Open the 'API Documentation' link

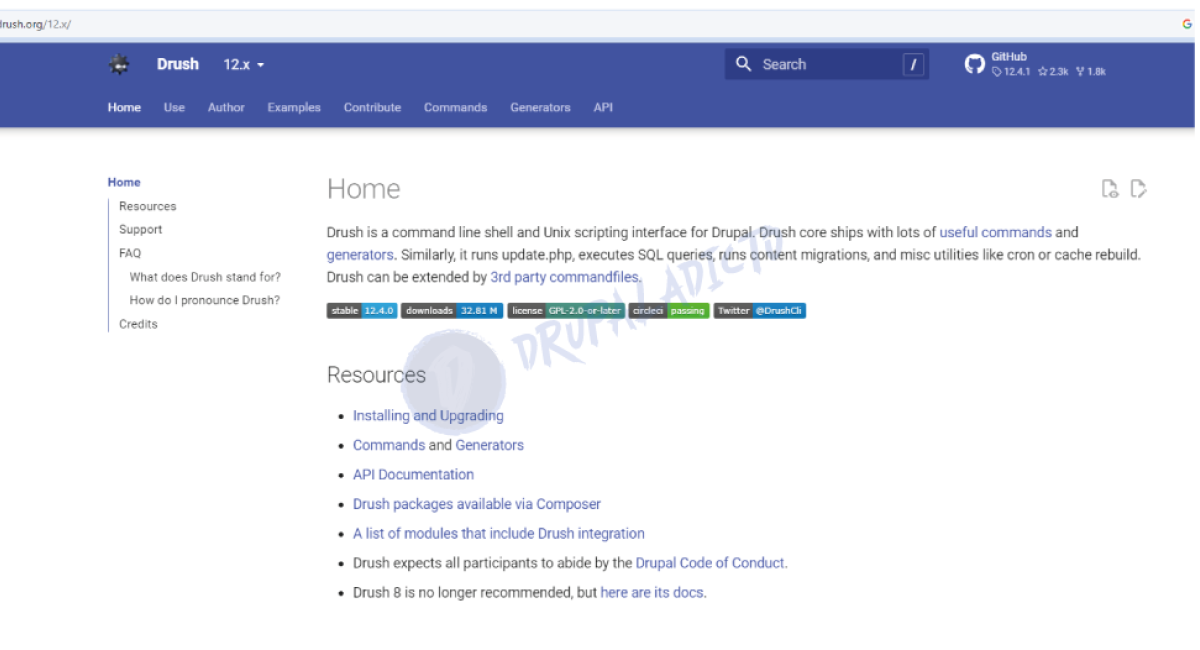pyautogui.click(x=413, y=475)
